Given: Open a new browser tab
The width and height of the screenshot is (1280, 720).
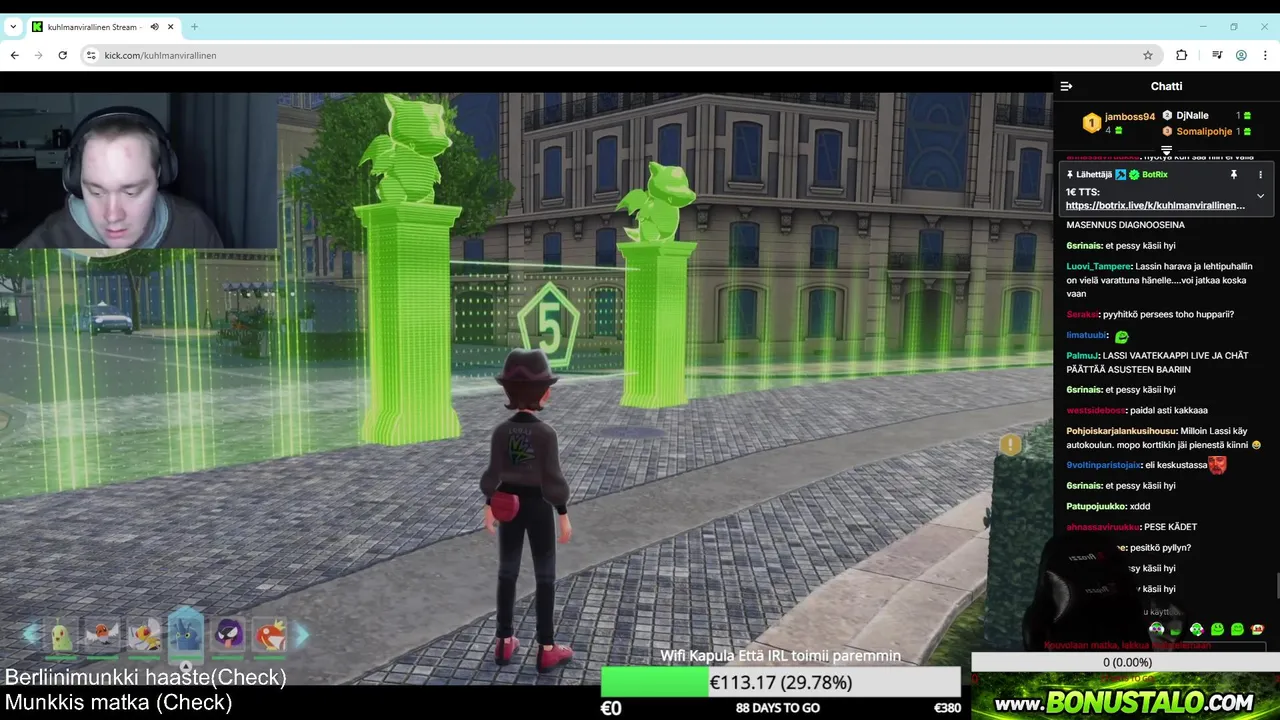Looking at the screenshot, I should [x=194, y=27].
